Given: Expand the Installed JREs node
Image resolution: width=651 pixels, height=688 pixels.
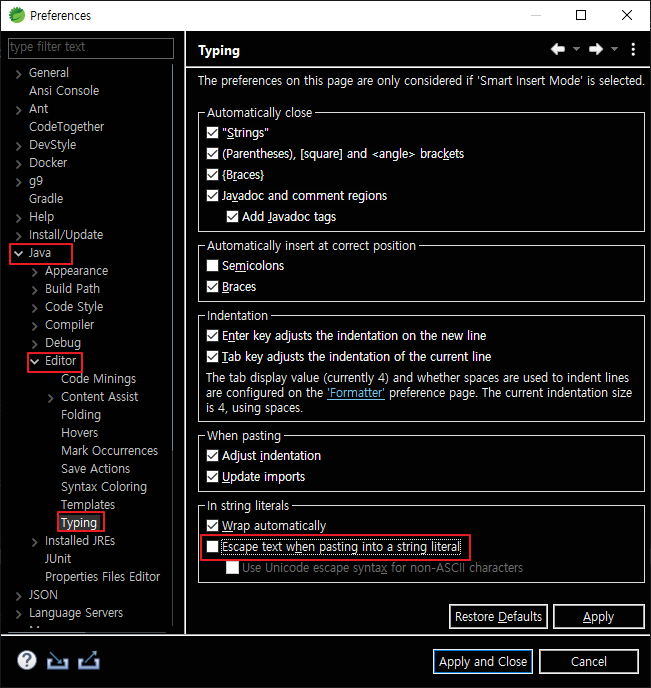Looking at the screenshot, I should [x=35, y=542].
